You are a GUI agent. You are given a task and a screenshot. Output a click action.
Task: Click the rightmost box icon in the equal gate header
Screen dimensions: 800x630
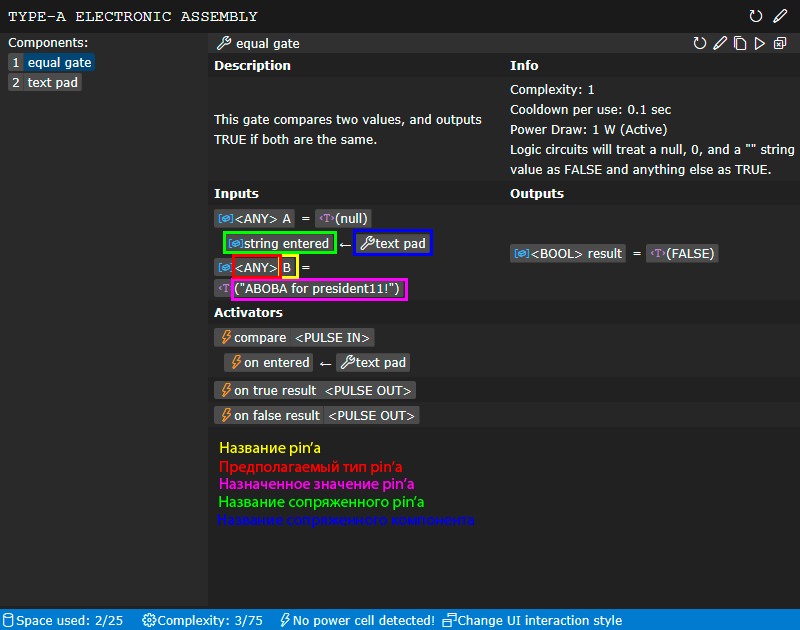click(x=780, y=43)
